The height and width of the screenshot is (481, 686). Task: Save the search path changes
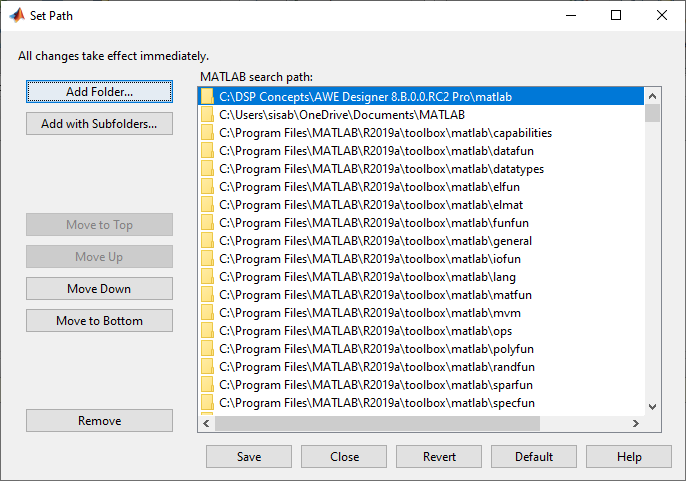[x=249, y=456]
